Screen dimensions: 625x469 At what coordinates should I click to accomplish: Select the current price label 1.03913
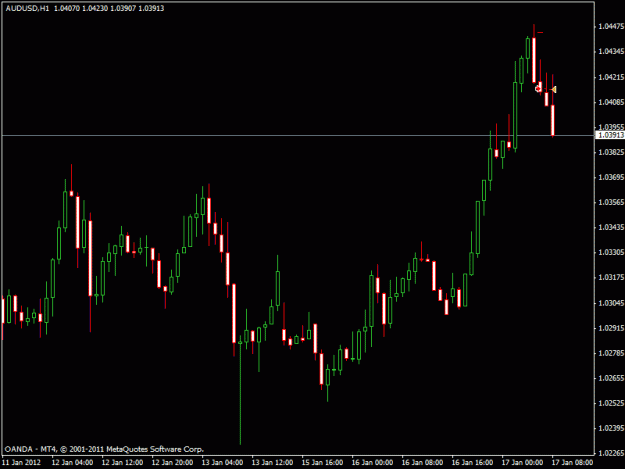pos(610,135)
